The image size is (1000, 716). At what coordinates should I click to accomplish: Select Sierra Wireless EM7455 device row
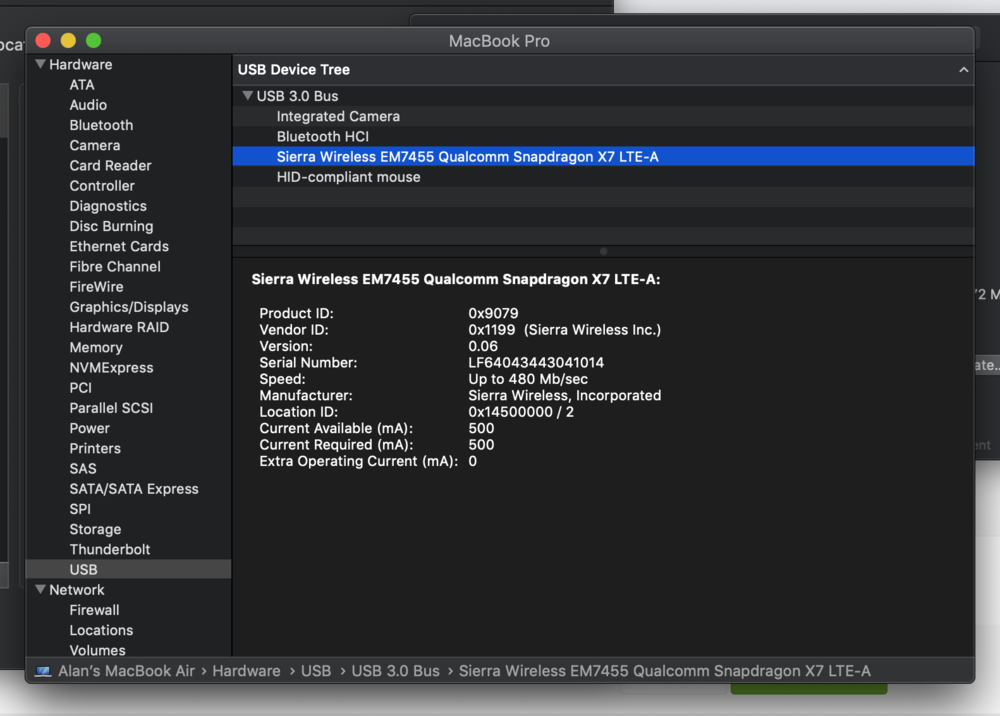click(x=603, y=157)
